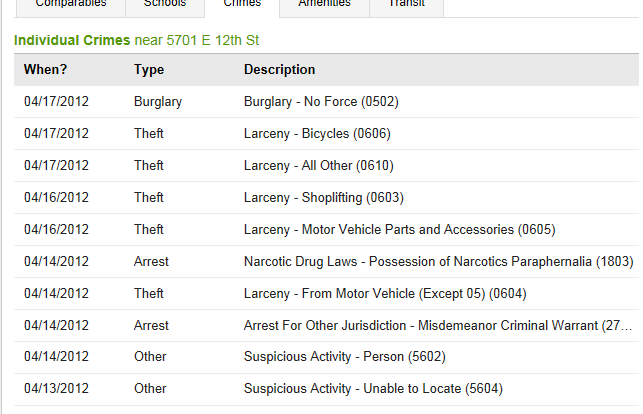Screen dimensions: 643x414
Task: Click the 04/13/2012 date cell
Action: pos(57,389)
